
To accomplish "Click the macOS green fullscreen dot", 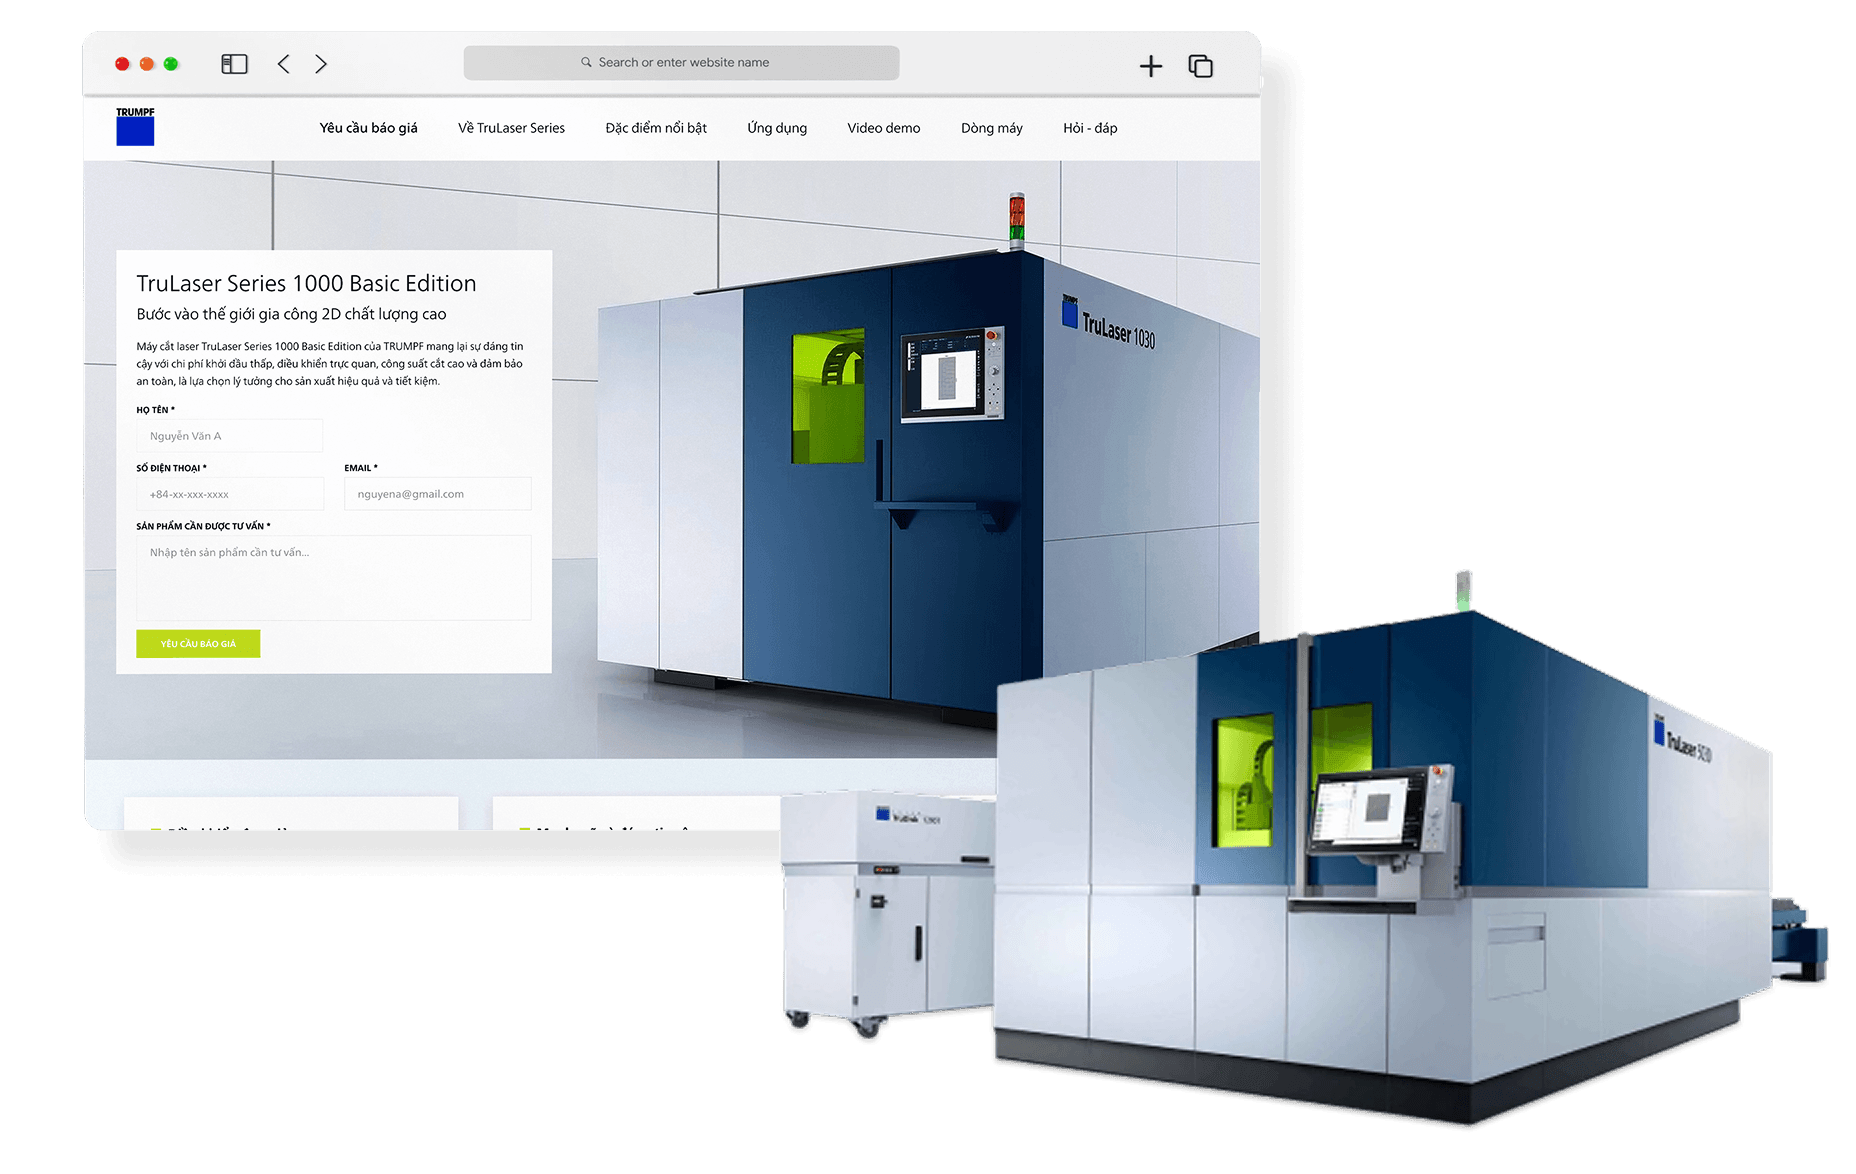I will (x=171, y=64).
